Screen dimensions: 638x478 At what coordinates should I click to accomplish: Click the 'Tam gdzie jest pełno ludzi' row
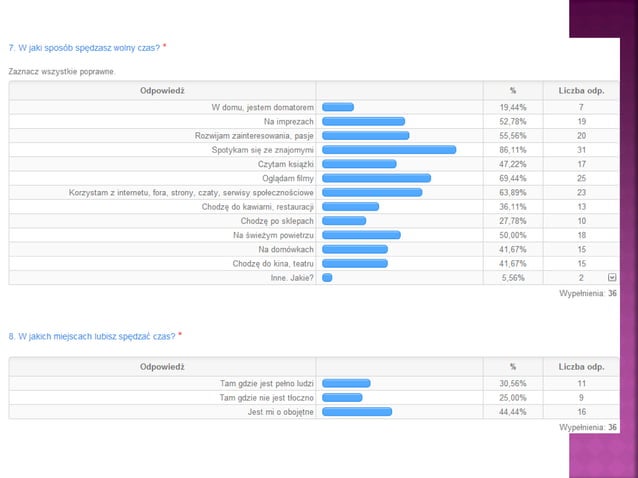pyautogui.click(x=314, y=384)
